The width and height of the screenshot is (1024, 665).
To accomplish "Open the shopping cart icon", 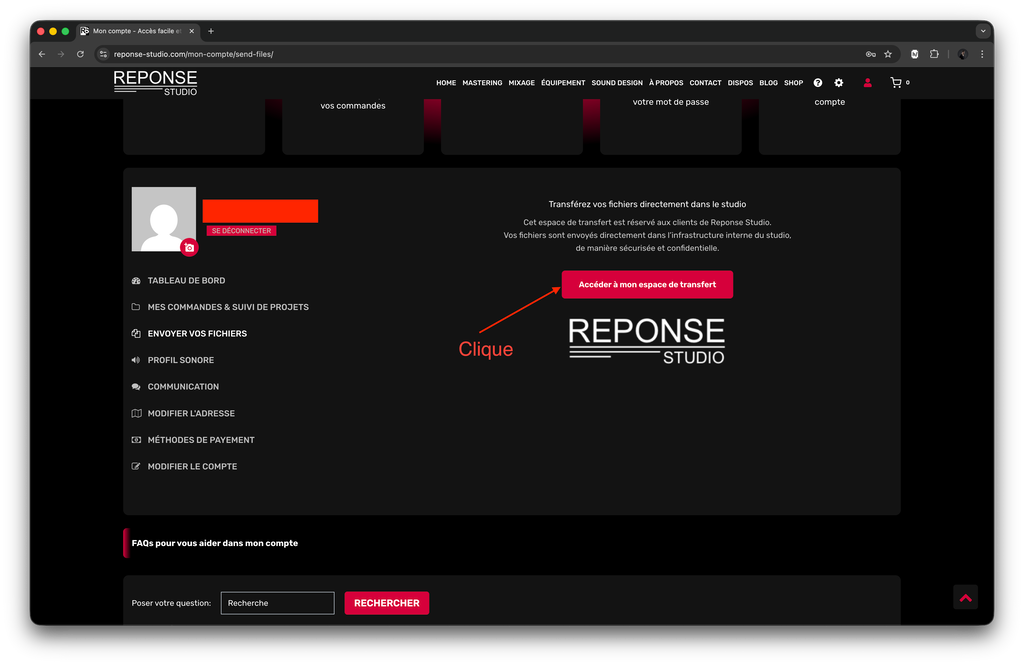I will click(x=896, y=83).
